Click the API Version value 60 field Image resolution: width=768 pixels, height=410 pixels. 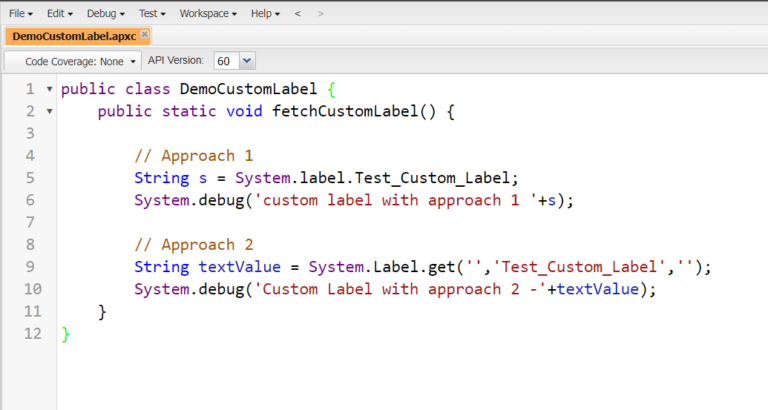point(224,61)
